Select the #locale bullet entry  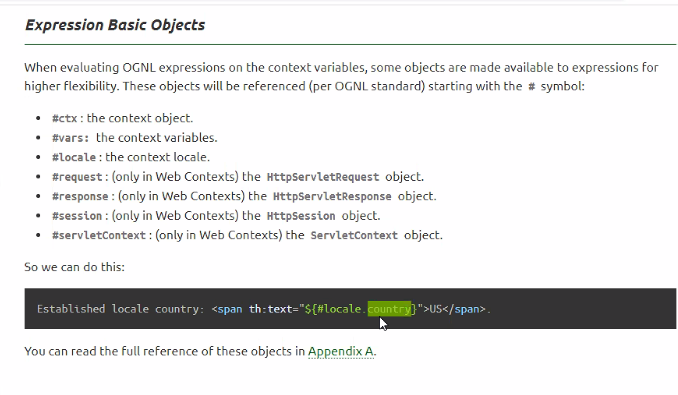[x=131, y=157]
